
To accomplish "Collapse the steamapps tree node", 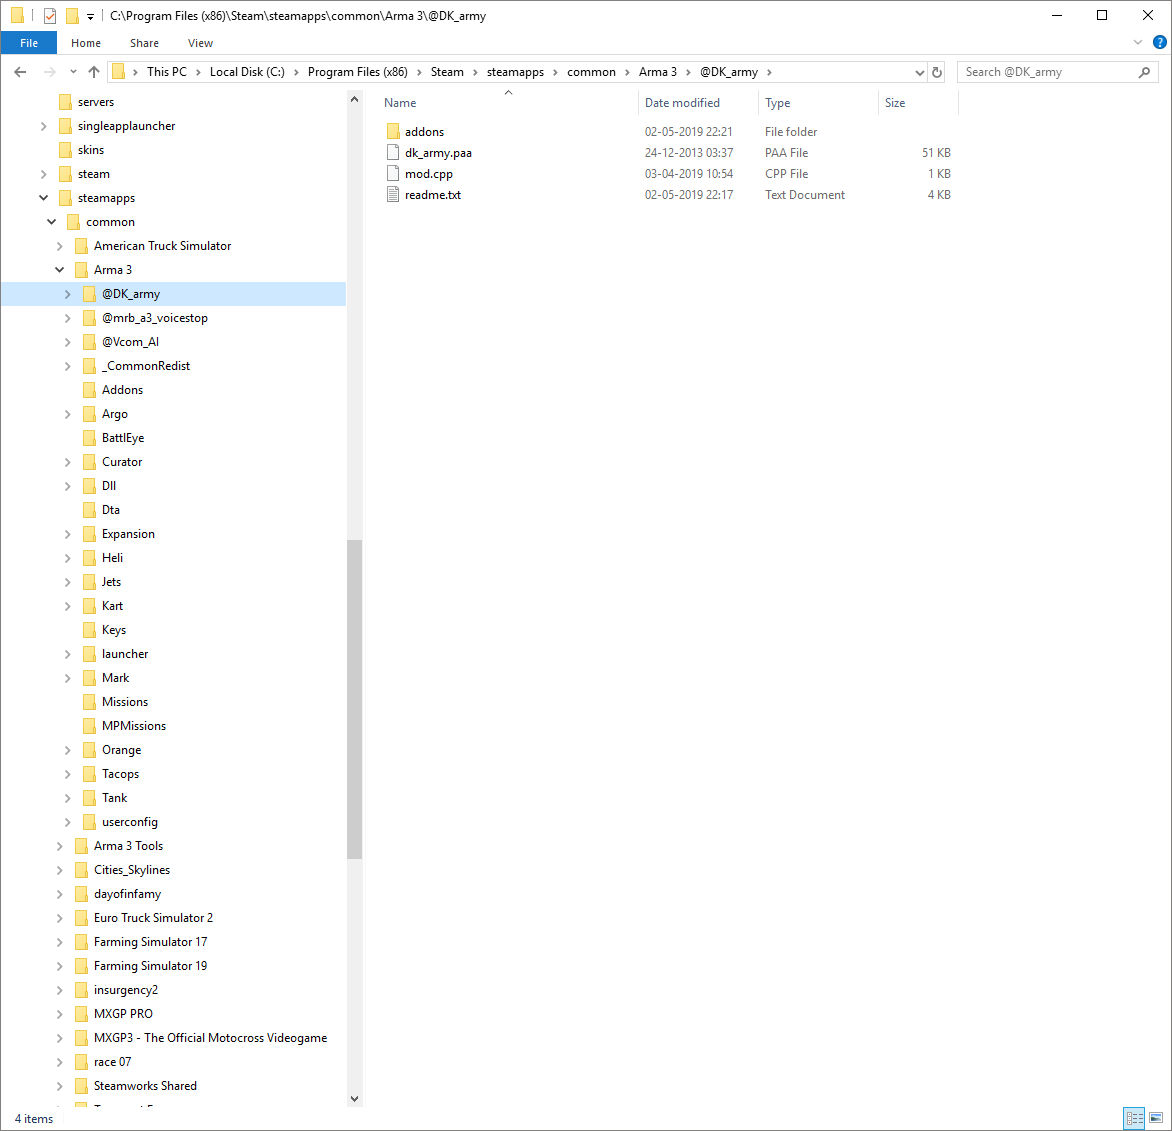I will [x=43, y=198].
